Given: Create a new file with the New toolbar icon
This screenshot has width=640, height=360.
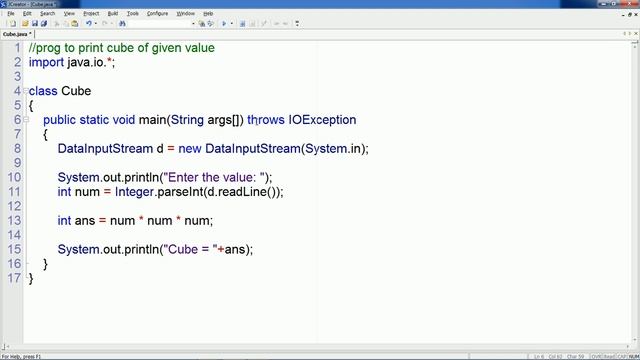Looking at the screenshot, I should pos(13,24).
